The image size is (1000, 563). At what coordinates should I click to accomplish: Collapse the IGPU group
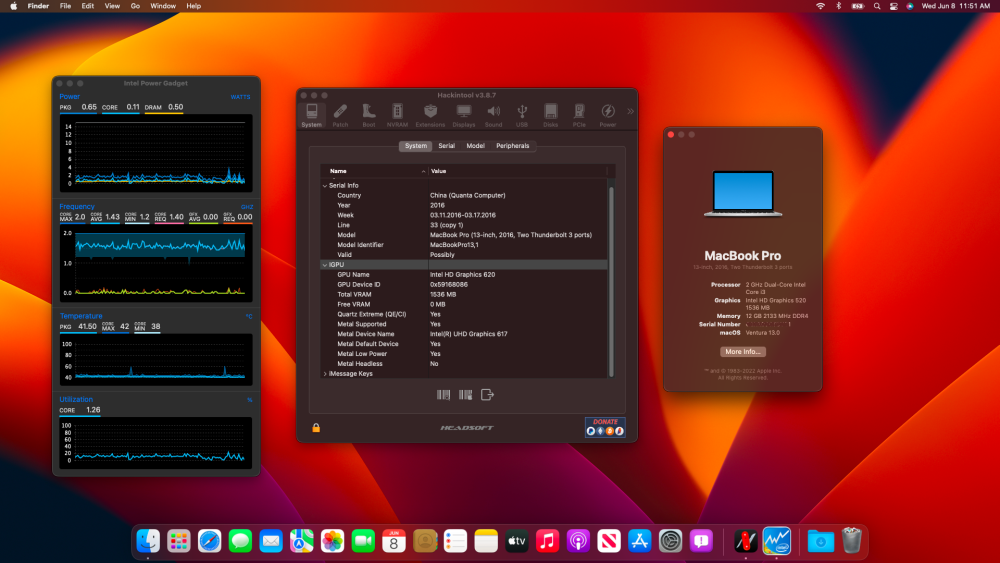coord(325,265)
